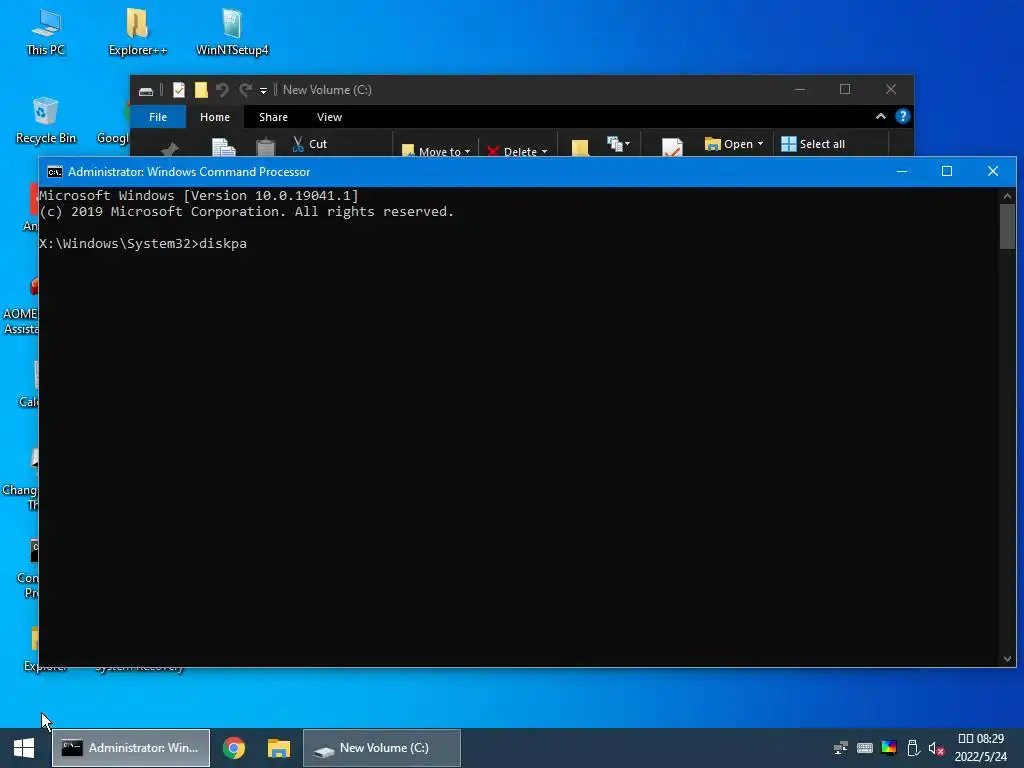Click the Copy icon in Explorer ribbon
This screenshot has width=1024, height=768.
pos(223,147)
